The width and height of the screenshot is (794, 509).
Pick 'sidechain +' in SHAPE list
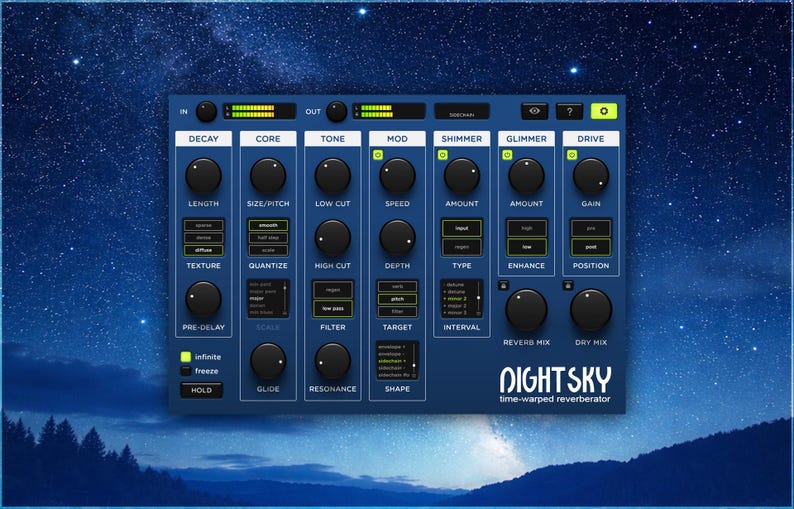click(x=392, y=361)
